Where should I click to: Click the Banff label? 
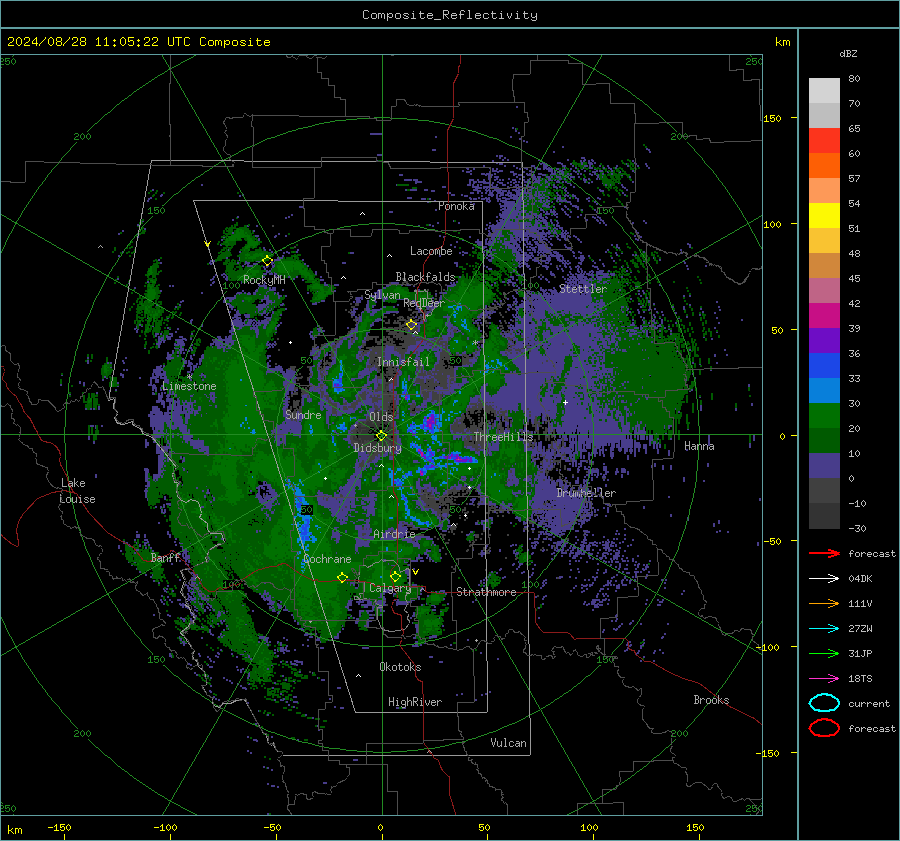click(x=166, y=557)
